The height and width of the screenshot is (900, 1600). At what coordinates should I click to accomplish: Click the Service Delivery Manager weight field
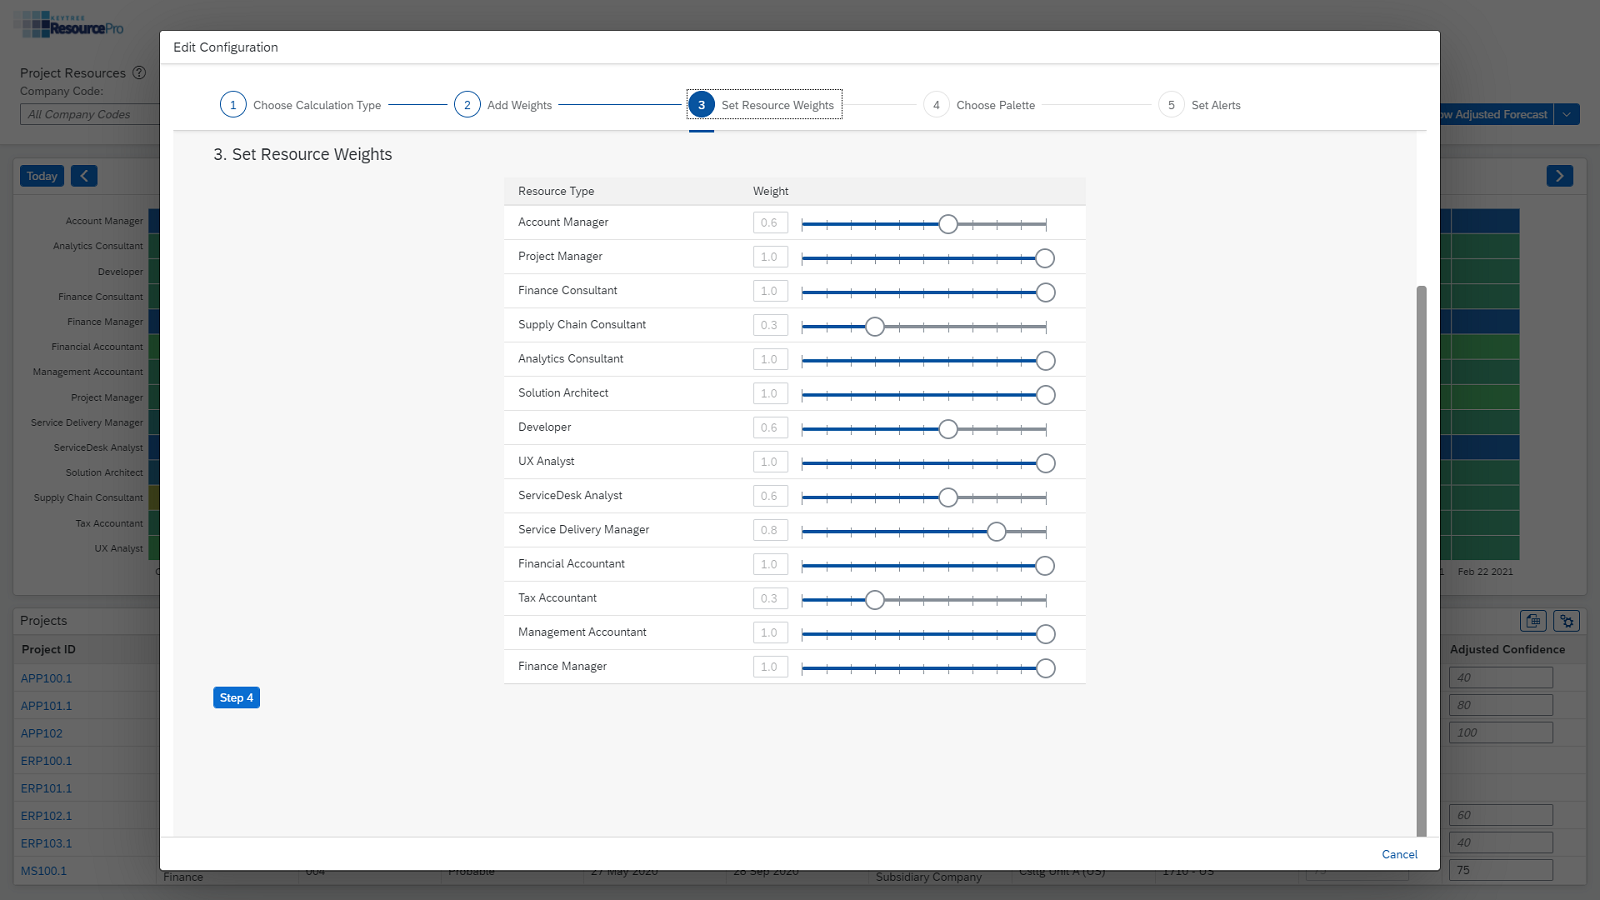coord(770,530)
